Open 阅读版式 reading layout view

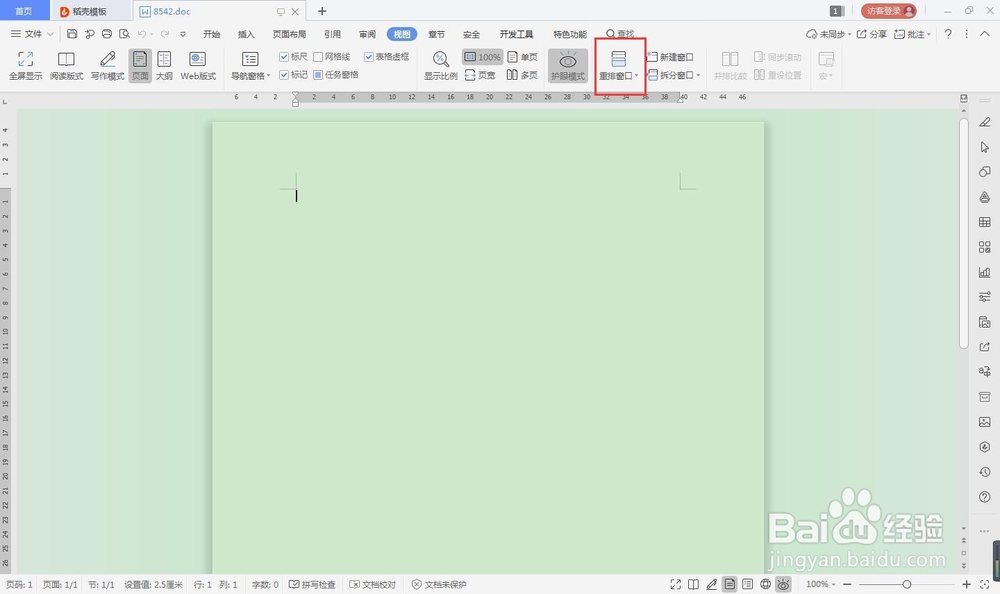click(65, 65)
